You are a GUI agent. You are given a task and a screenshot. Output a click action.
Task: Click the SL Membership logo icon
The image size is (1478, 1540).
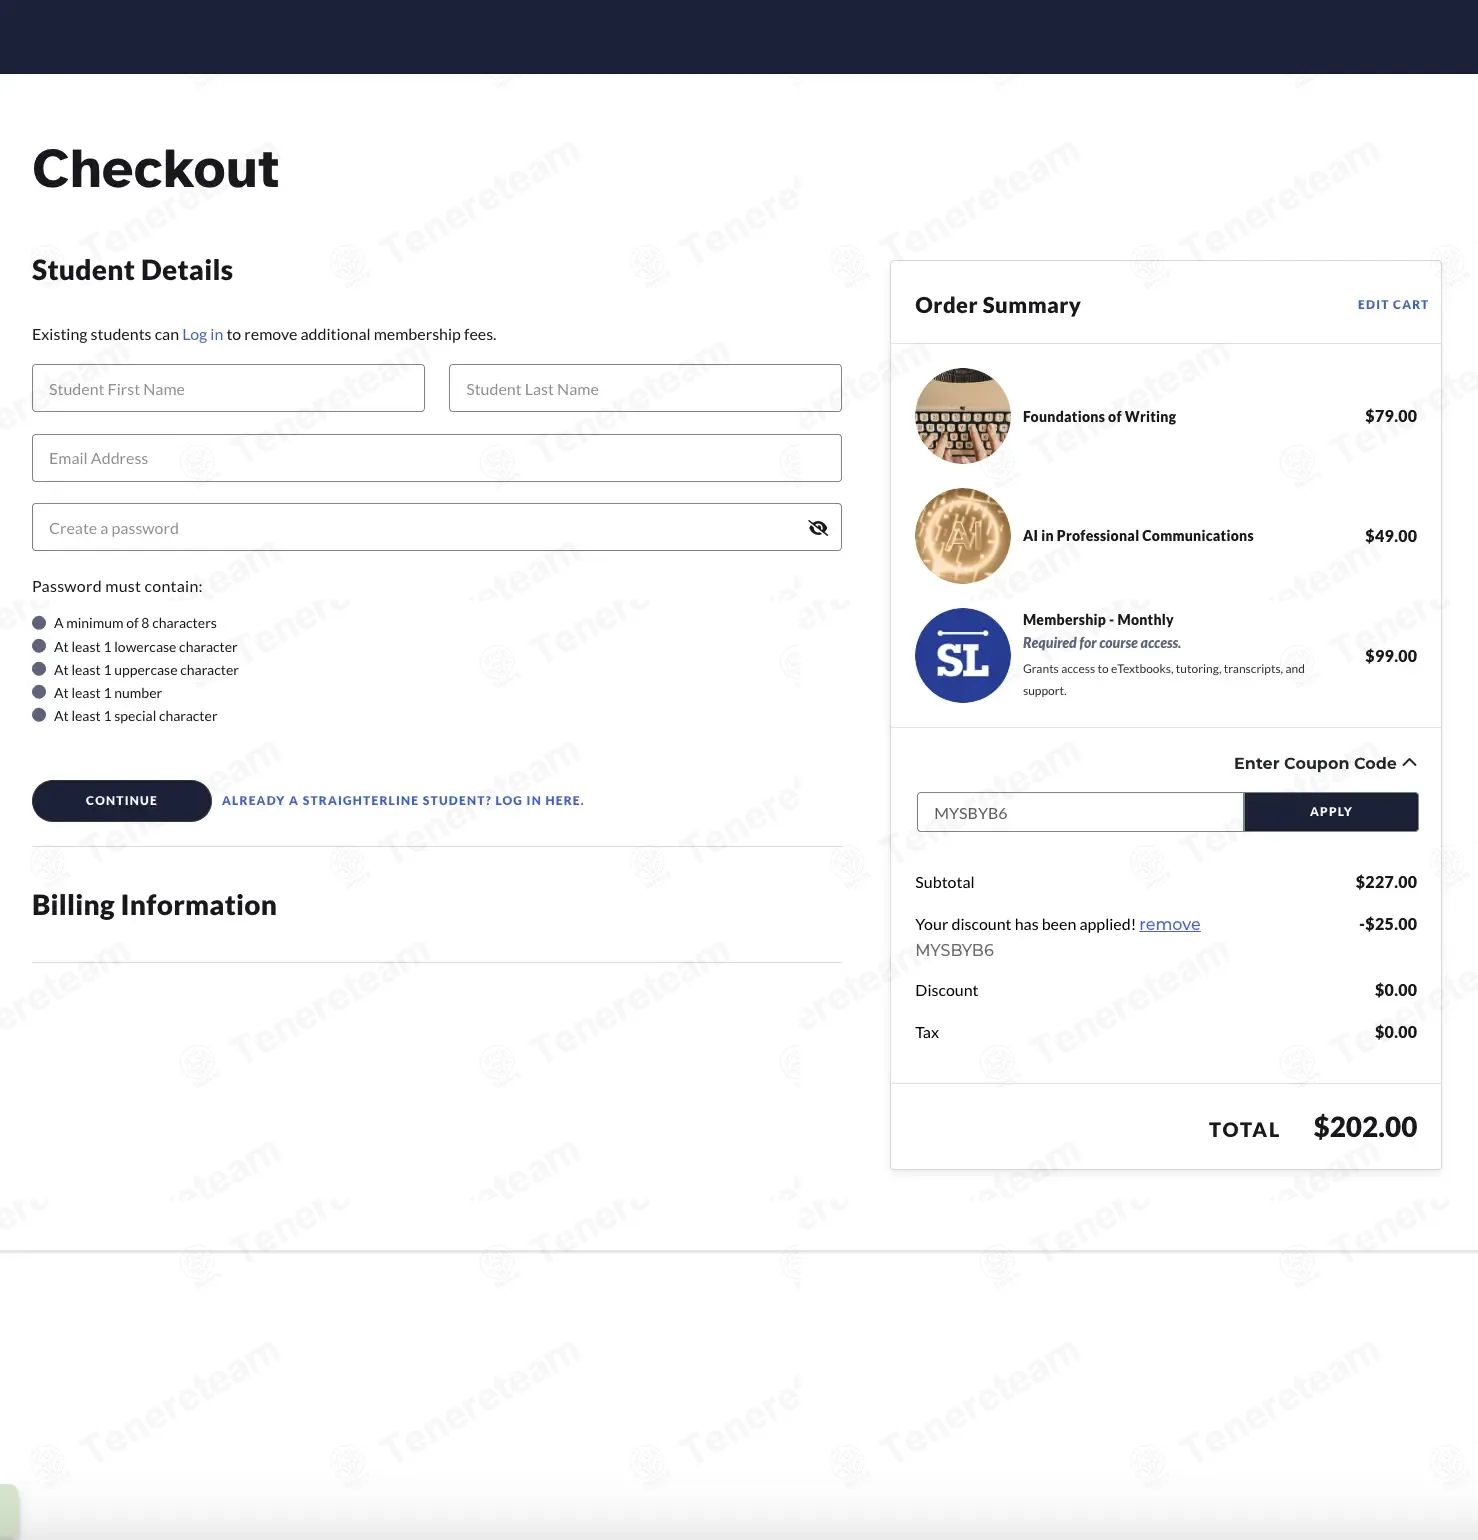(x=963, y=656)
